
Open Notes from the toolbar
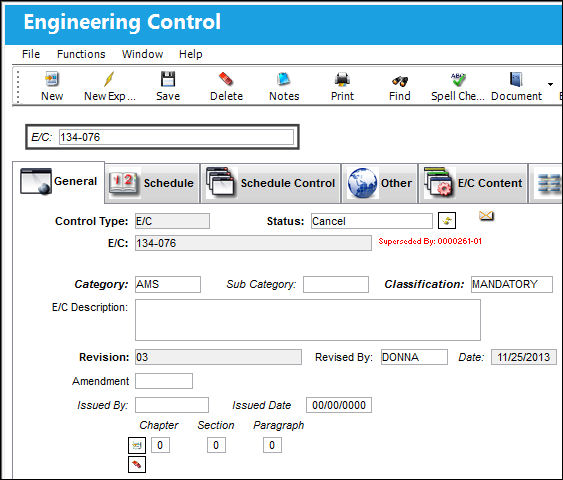pos(284,86)
